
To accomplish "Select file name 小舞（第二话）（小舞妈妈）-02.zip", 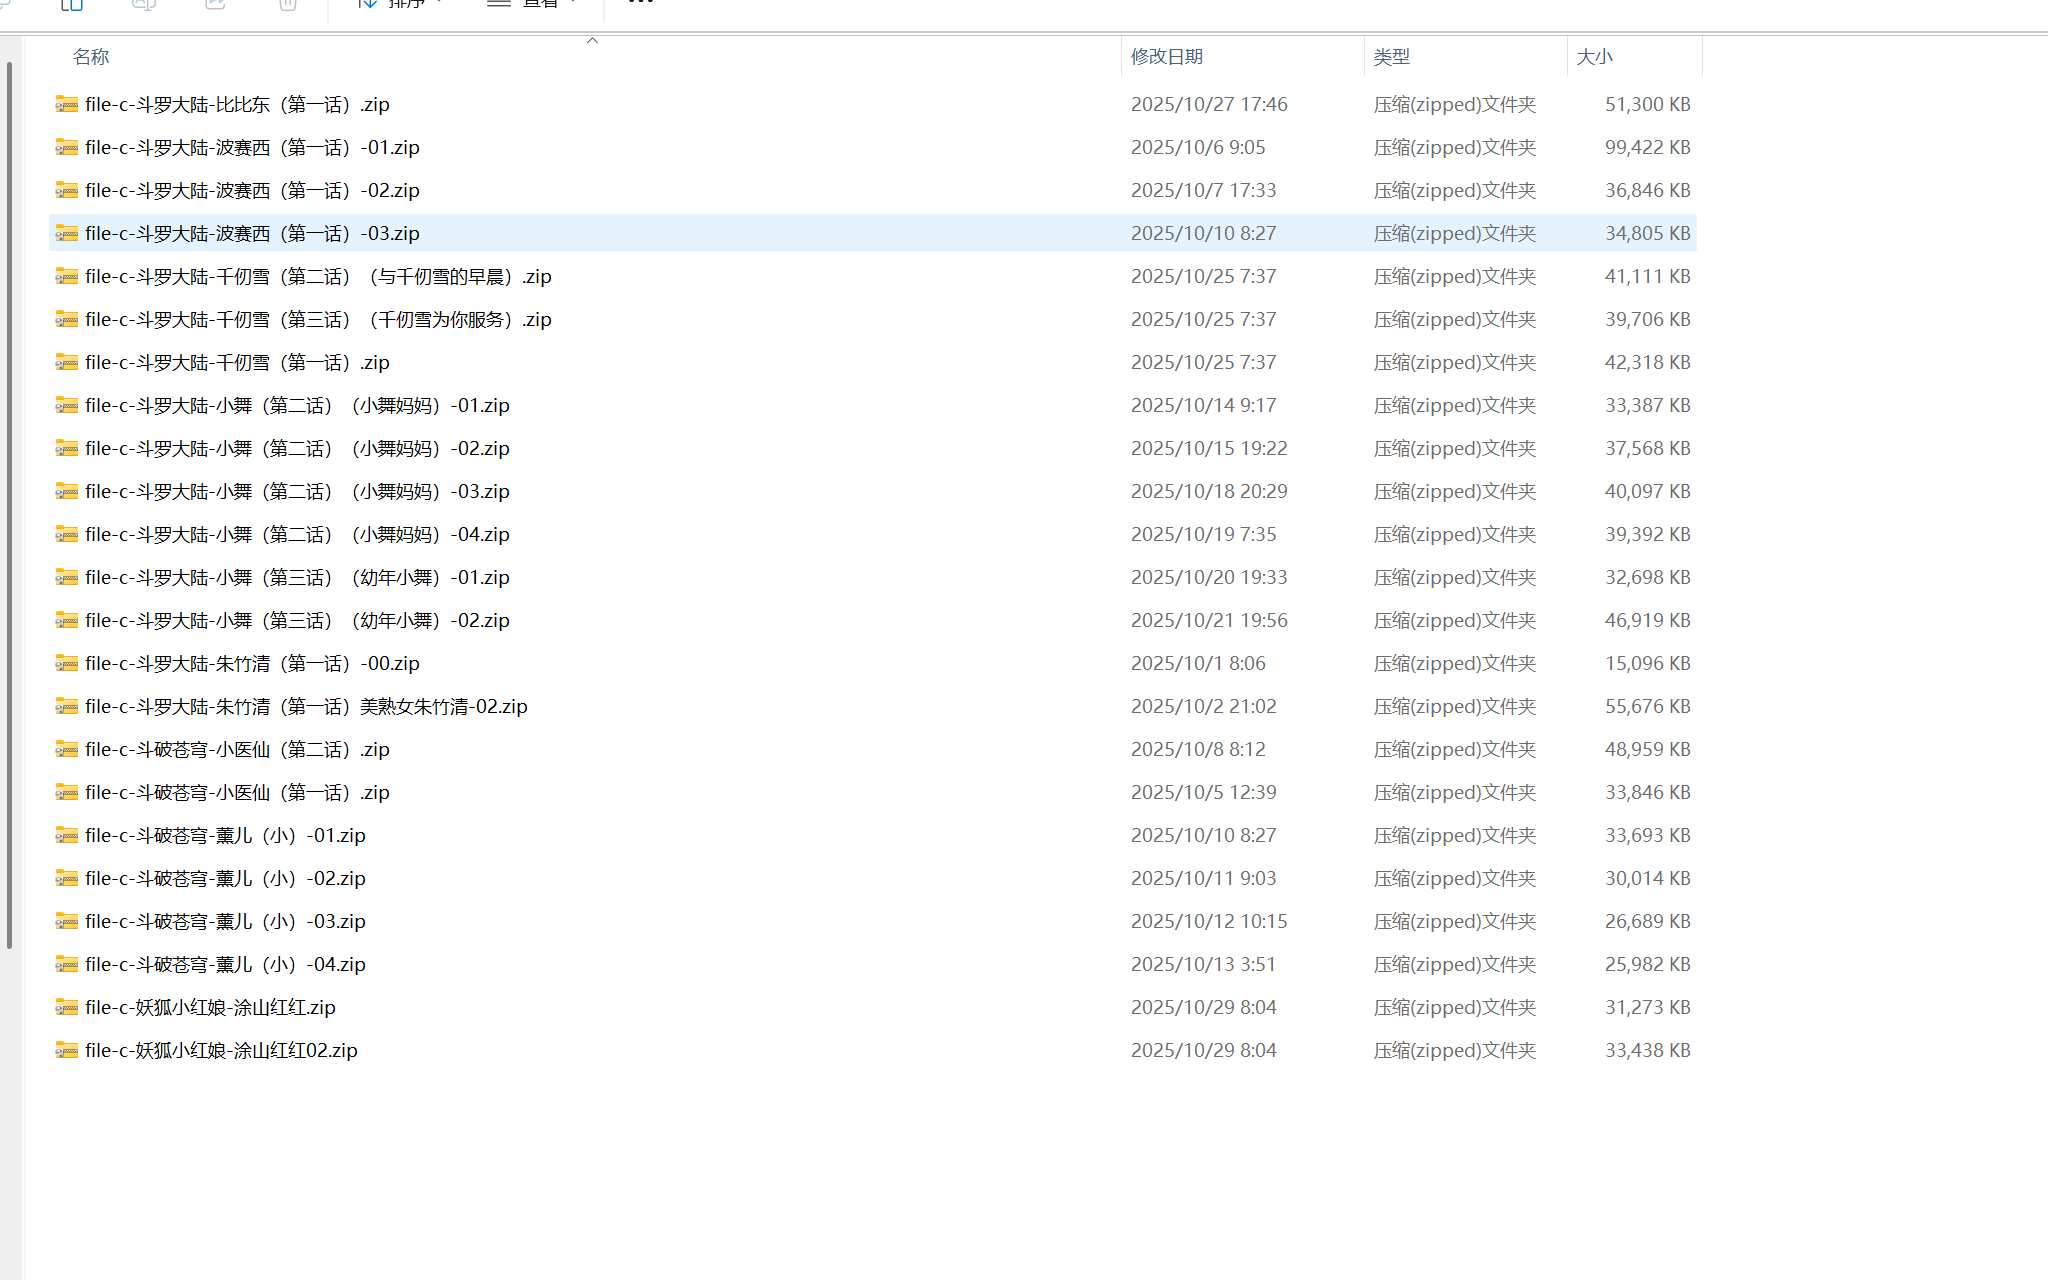I will [297, 448].
